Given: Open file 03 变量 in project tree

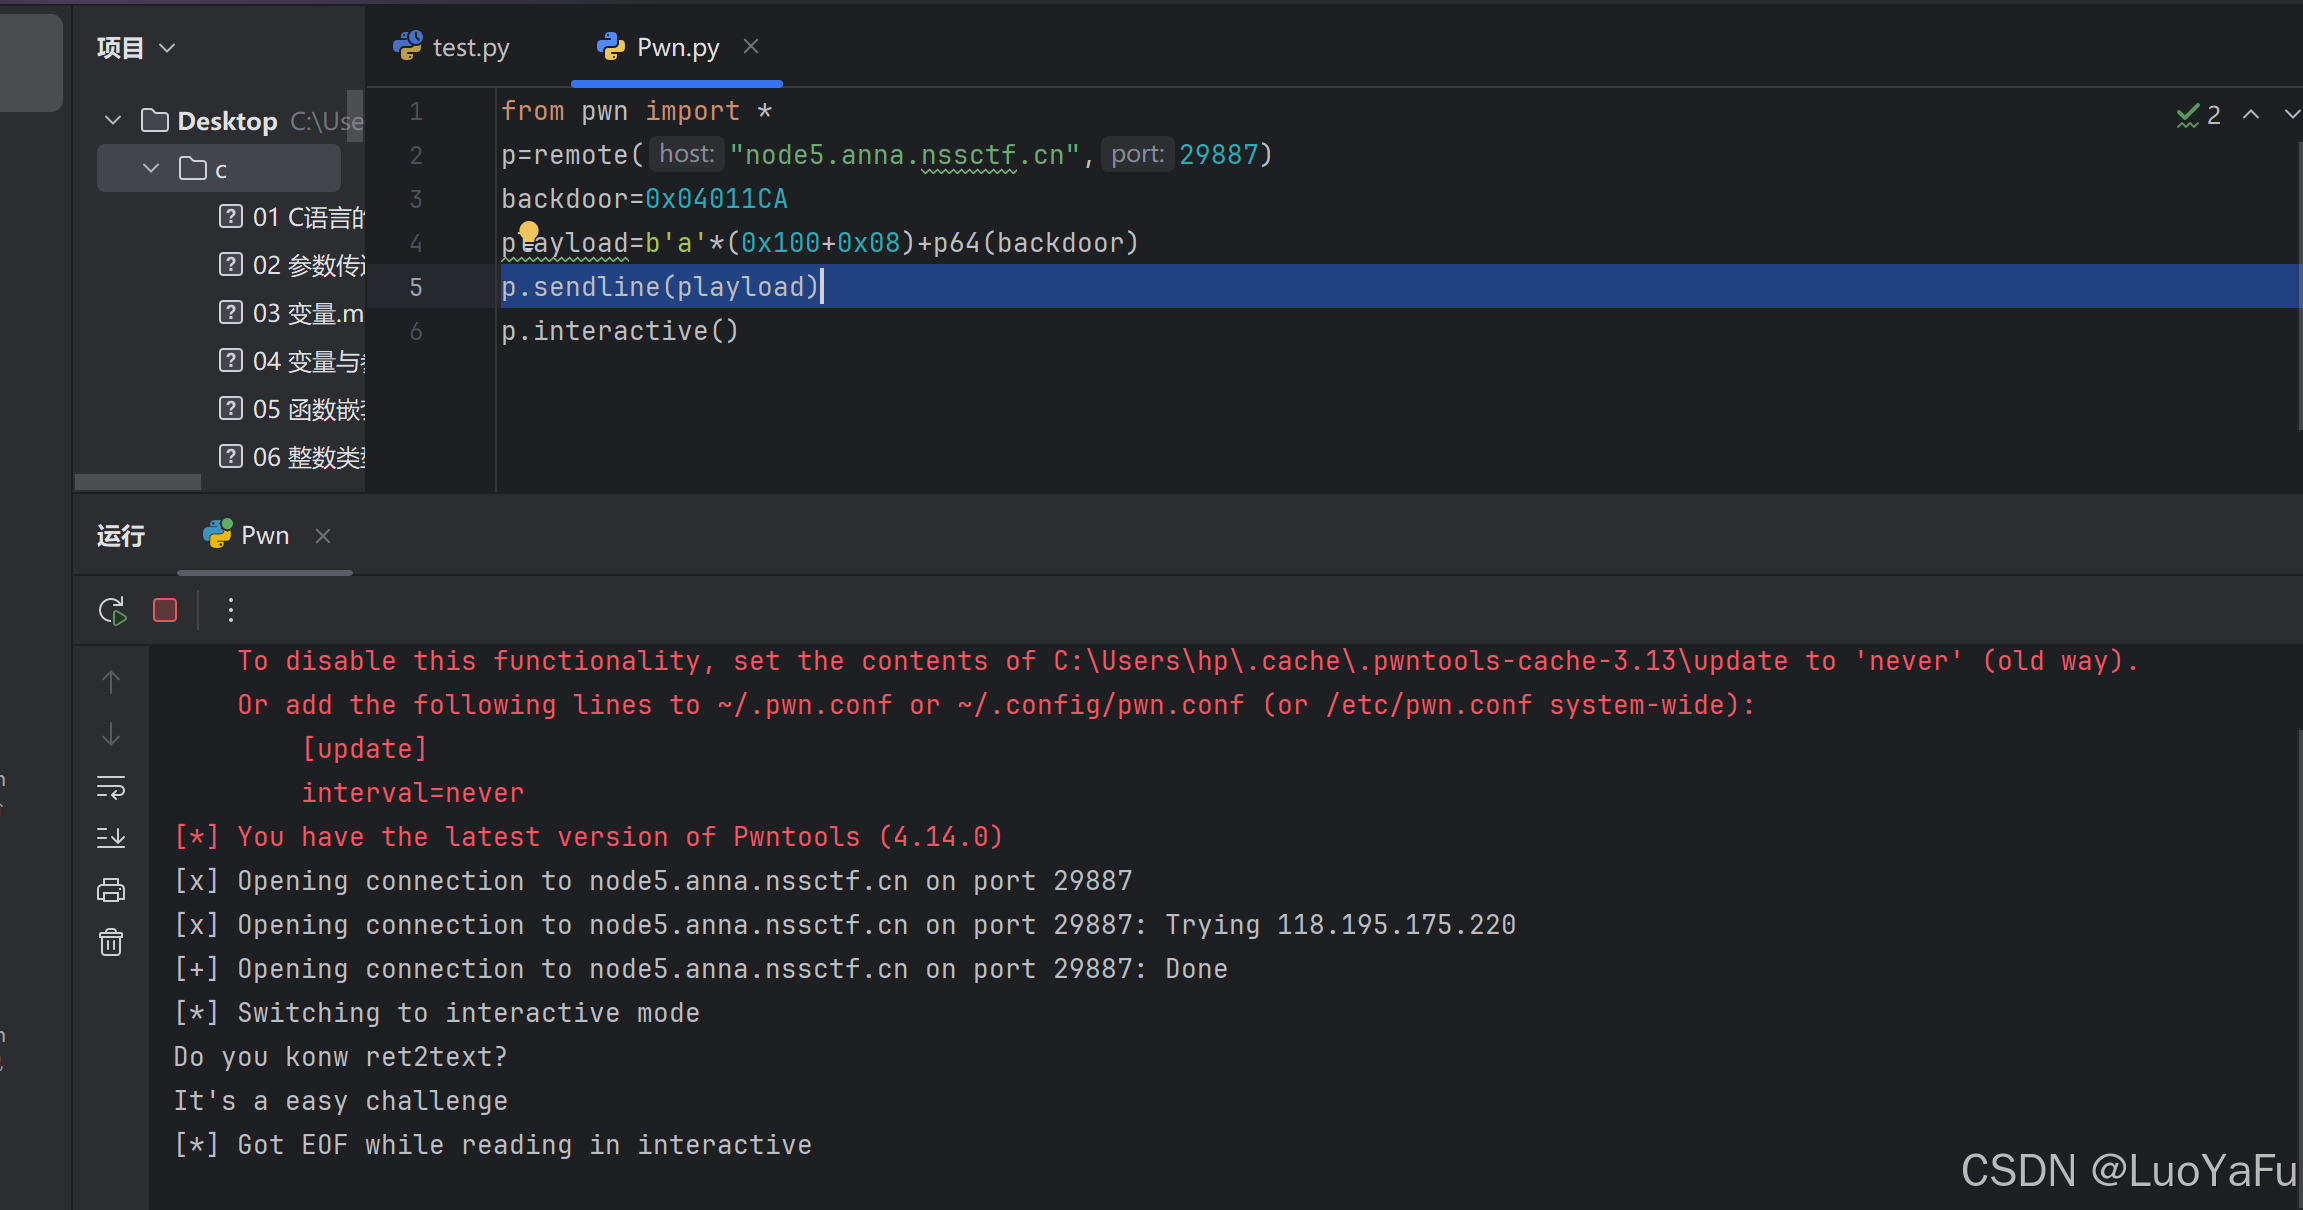Looking at the screenshot, I should click(x=306, y=313).
